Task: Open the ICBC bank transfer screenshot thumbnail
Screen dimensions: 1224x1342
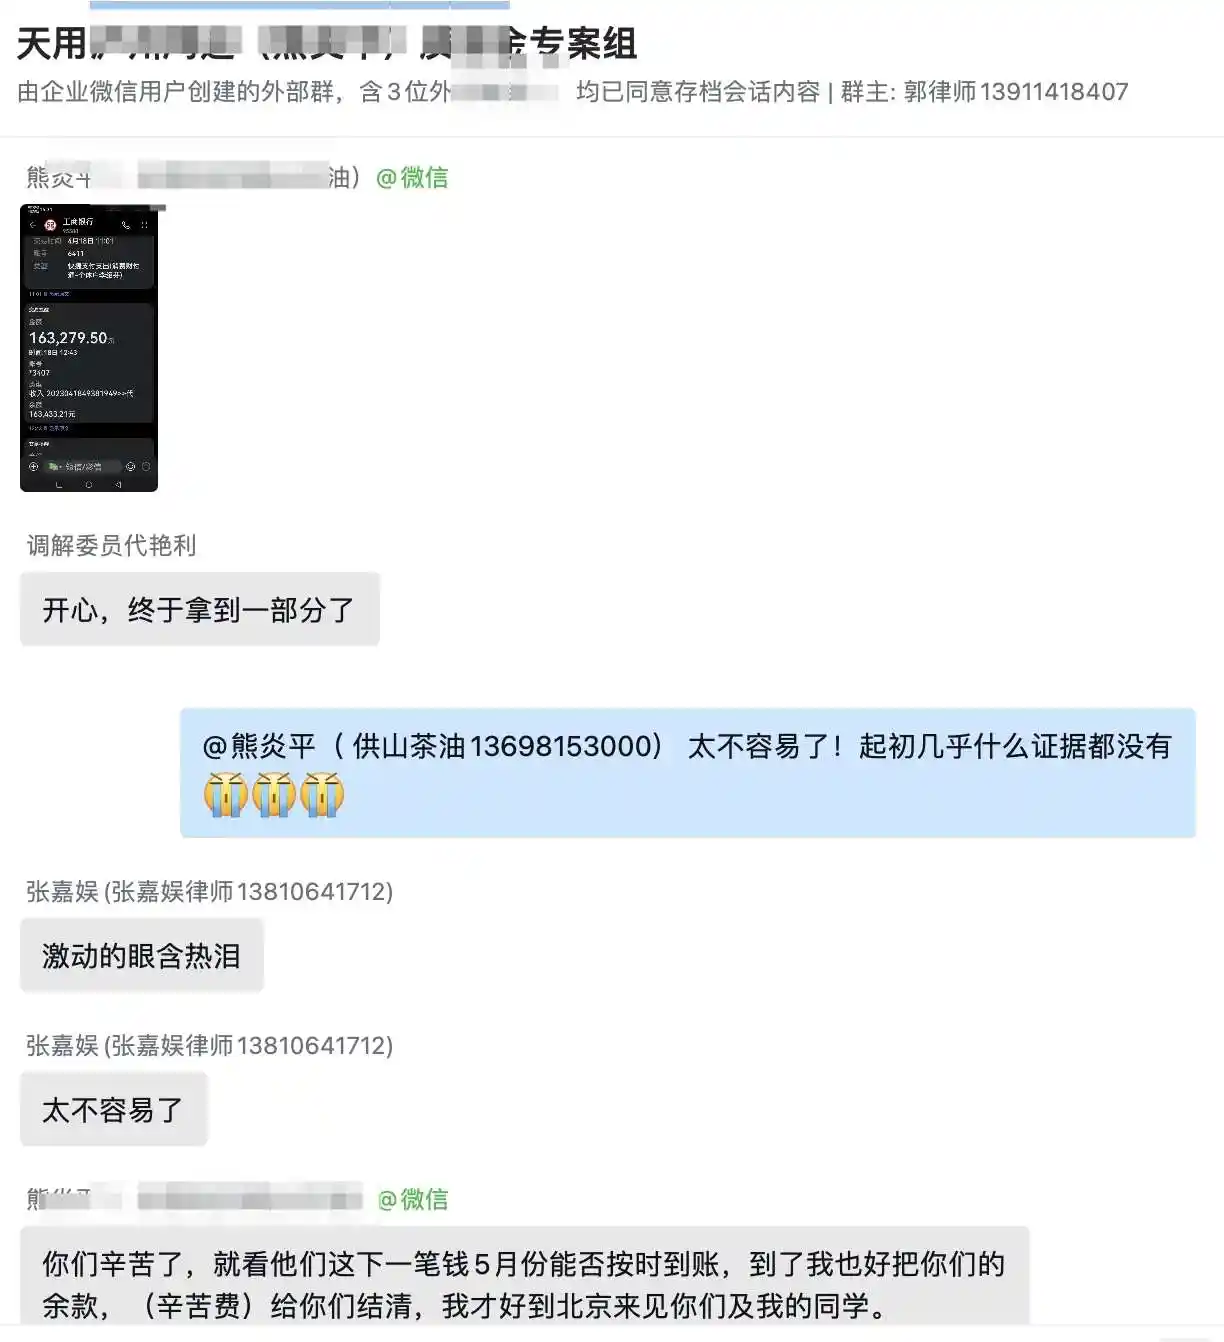Action: tap(89, 348)
